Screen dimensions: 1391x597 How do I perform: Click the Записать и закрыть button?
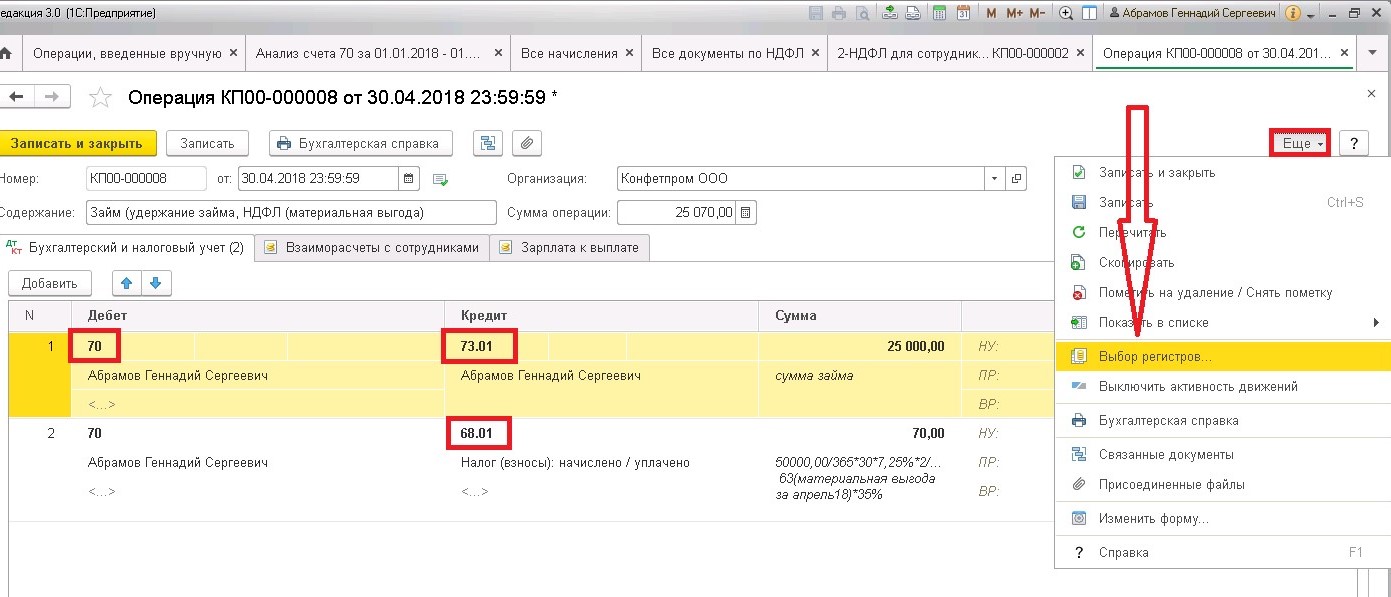click(x=77, y=143)
